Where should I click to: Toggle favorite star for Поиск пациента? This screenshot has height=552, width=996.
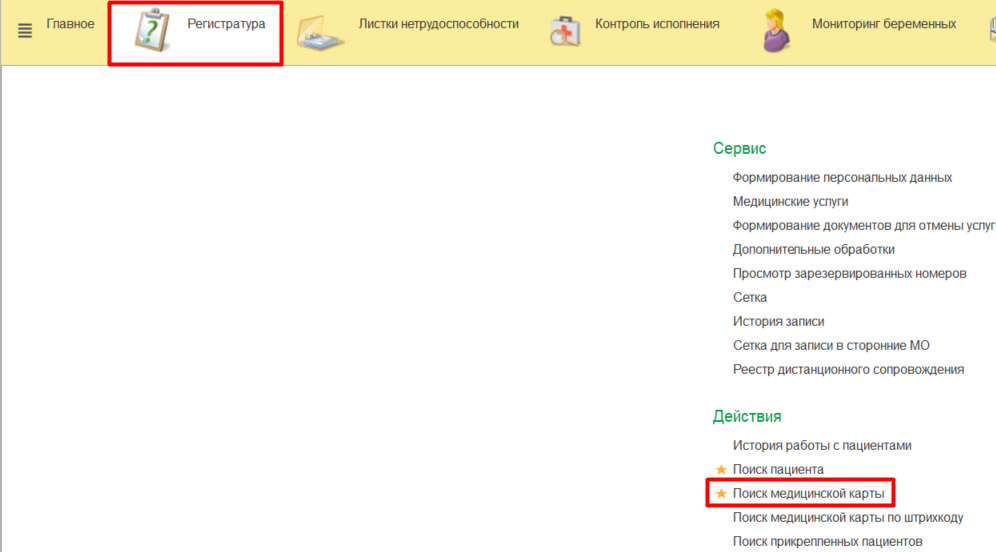(721, 469)
